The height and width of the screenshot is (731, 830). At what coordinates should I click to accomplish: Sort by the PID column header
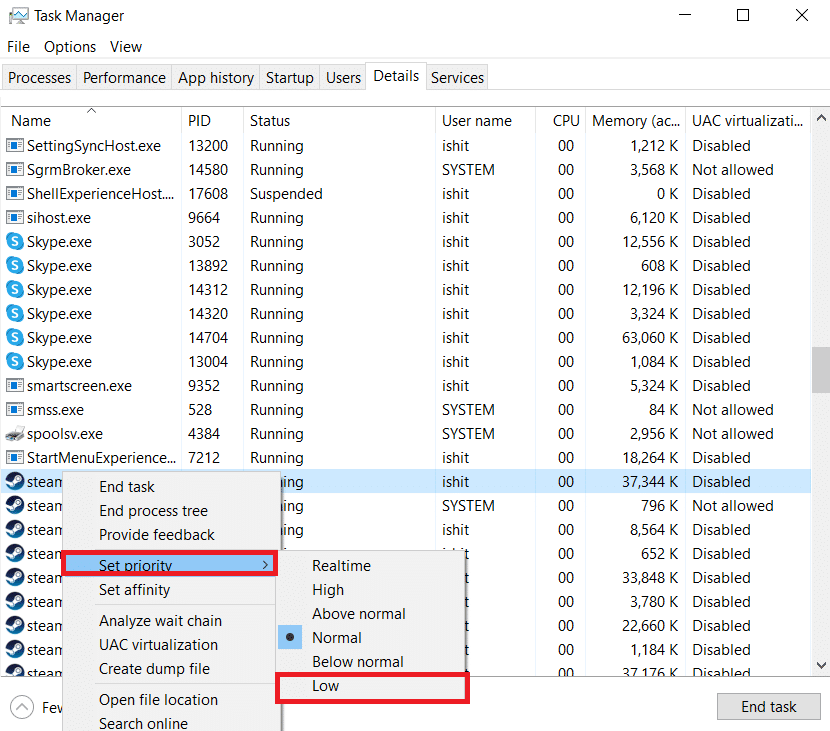click(x=212, y=121)
